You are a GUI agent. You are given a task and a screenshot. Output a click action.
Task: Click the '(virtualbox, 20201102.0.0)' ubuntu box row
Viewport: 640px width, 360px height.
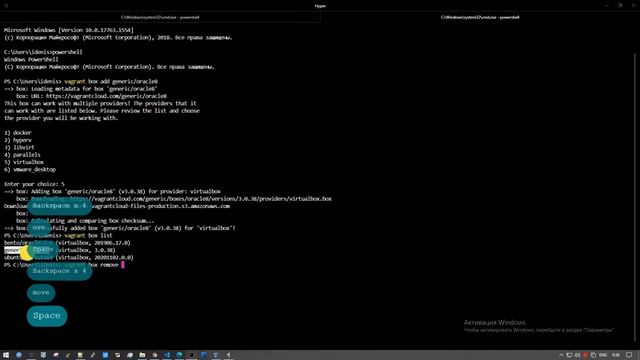[69, 258]
